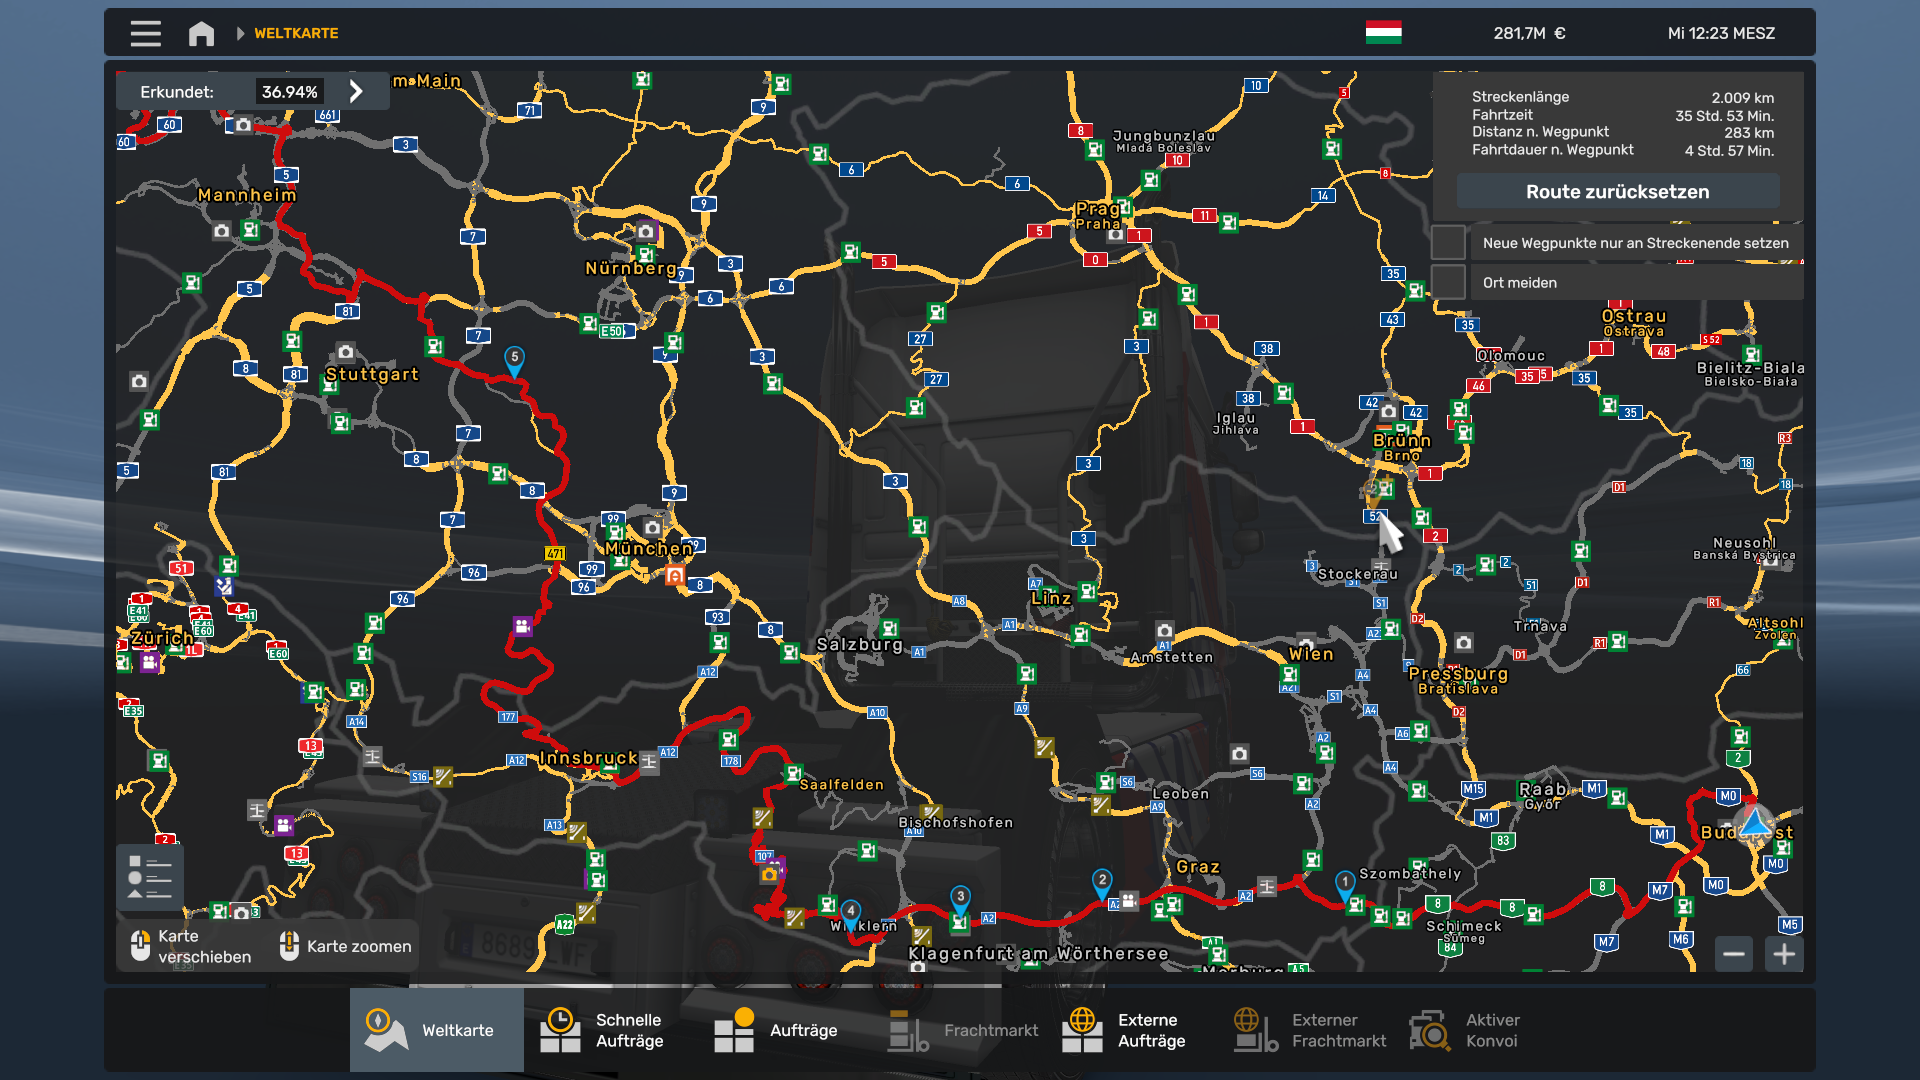Image resolution: width=1920 pixels, height=1080 pixels.
Task: Click the WELTKARTE breadcrumb arrow
Action: 240,33
